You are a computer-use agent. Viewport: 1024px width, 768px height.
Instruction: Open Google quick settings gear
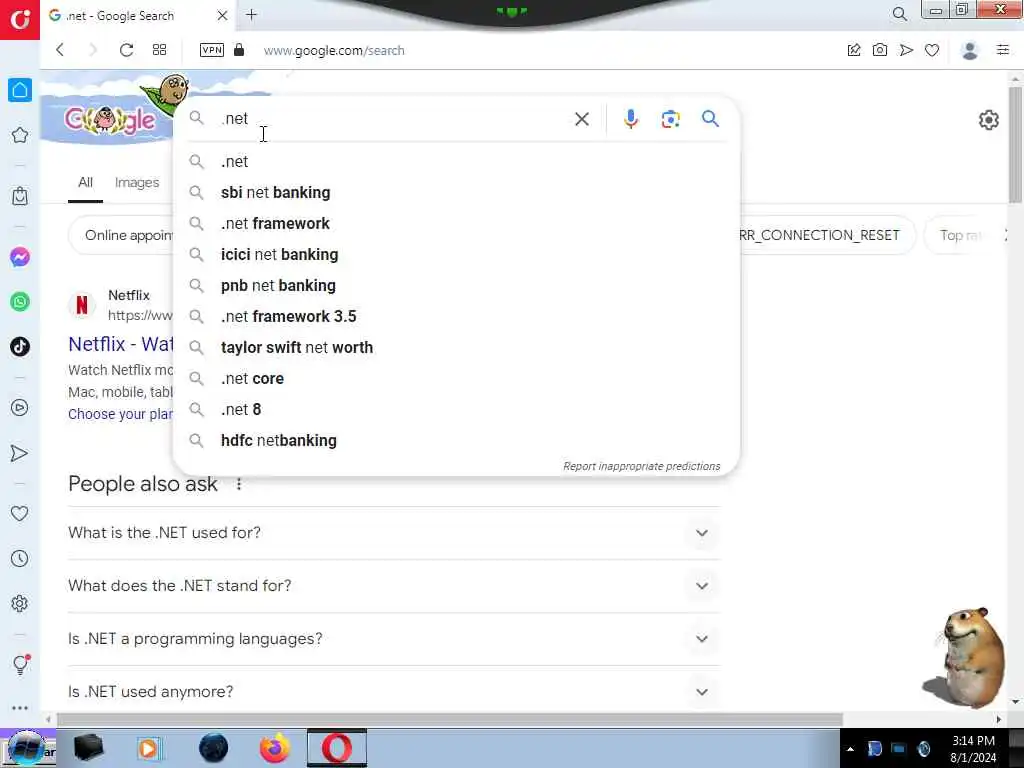click(988, 120)
